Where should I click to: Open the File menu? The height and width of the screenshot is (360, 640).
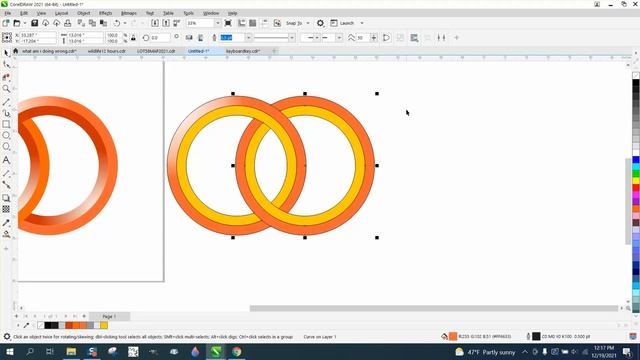coord(7,13)
